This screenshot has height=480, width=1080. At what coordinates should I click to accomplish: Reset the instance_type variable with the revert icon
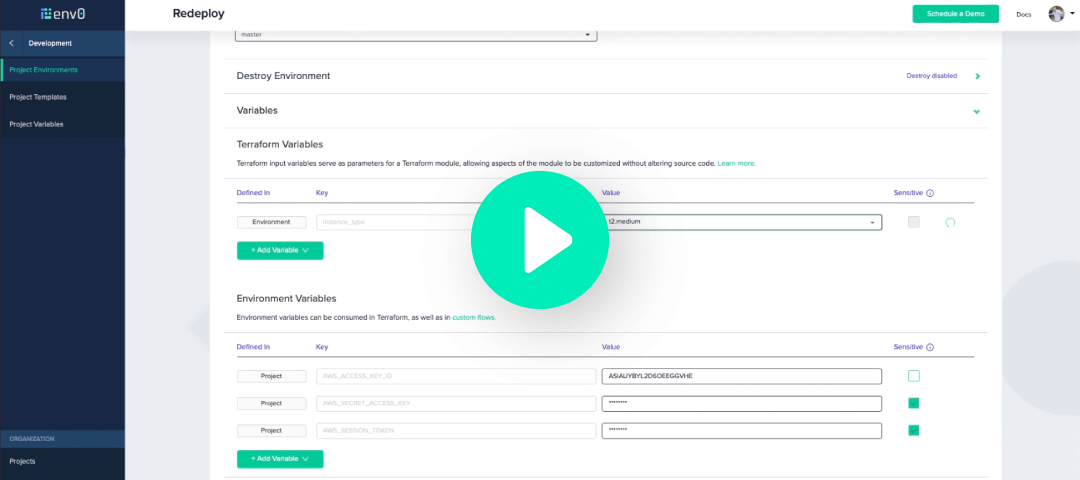950,222
